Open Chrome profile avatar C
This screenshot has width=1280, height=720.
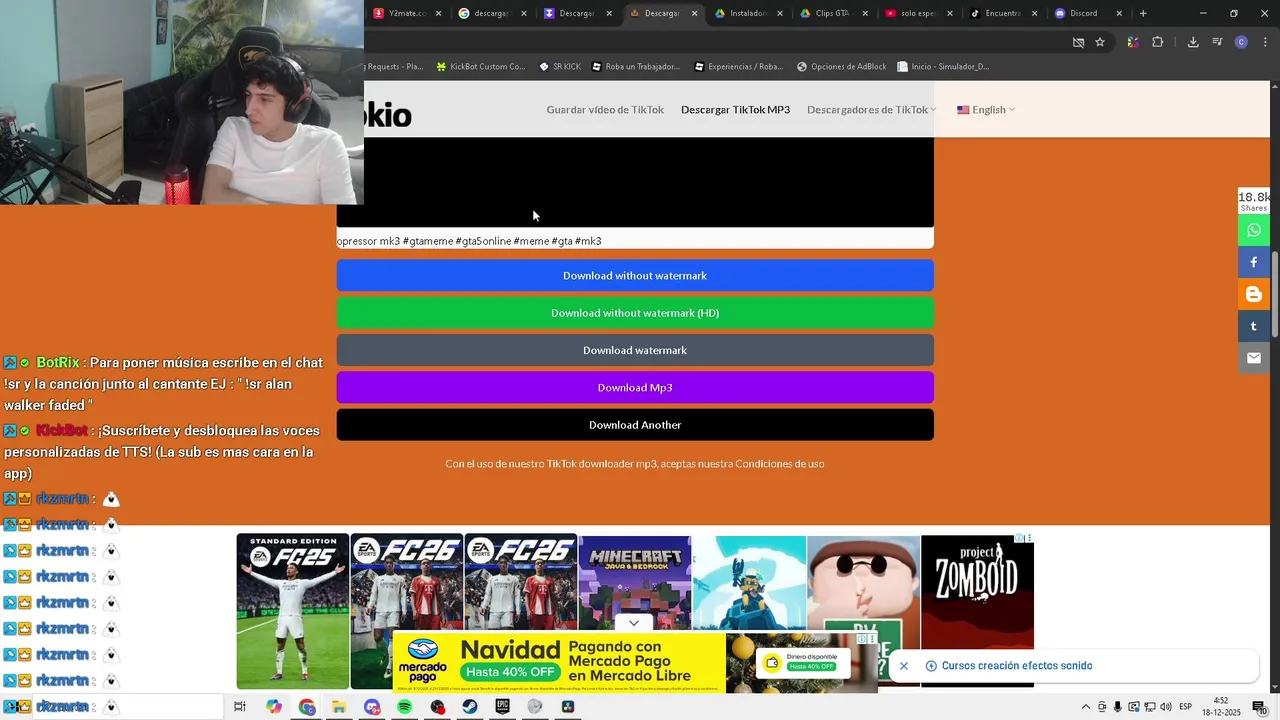1241,42
